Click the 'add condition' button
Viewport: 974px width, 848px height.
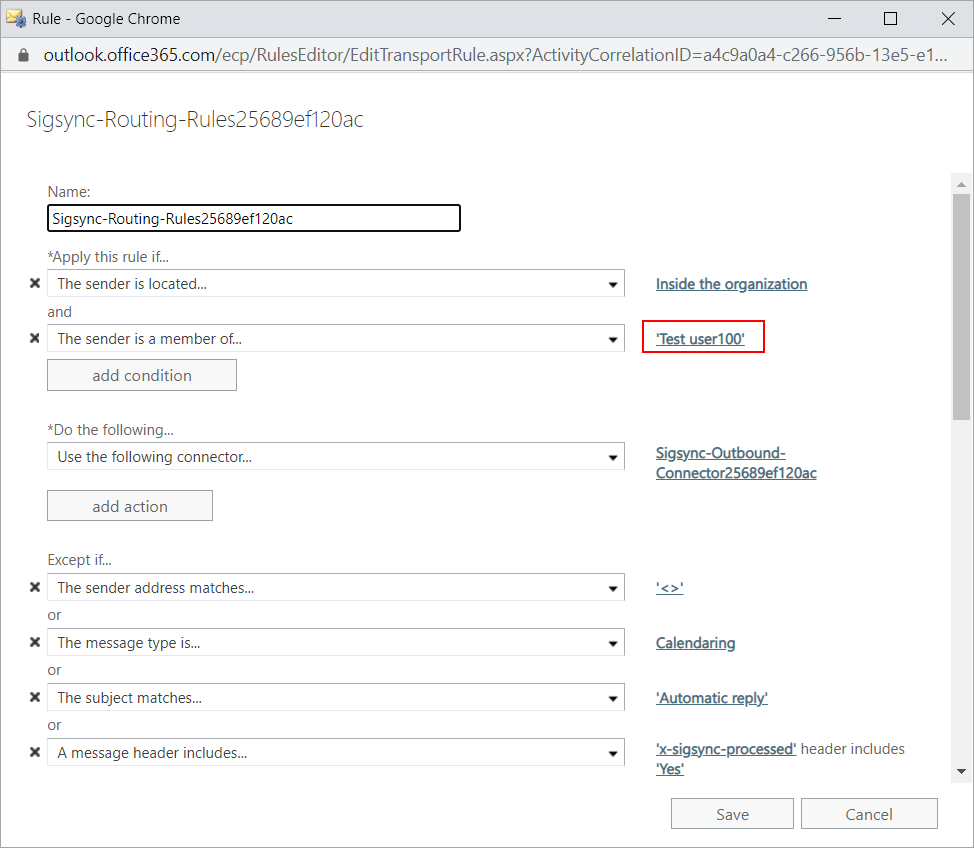click(142, 375)
